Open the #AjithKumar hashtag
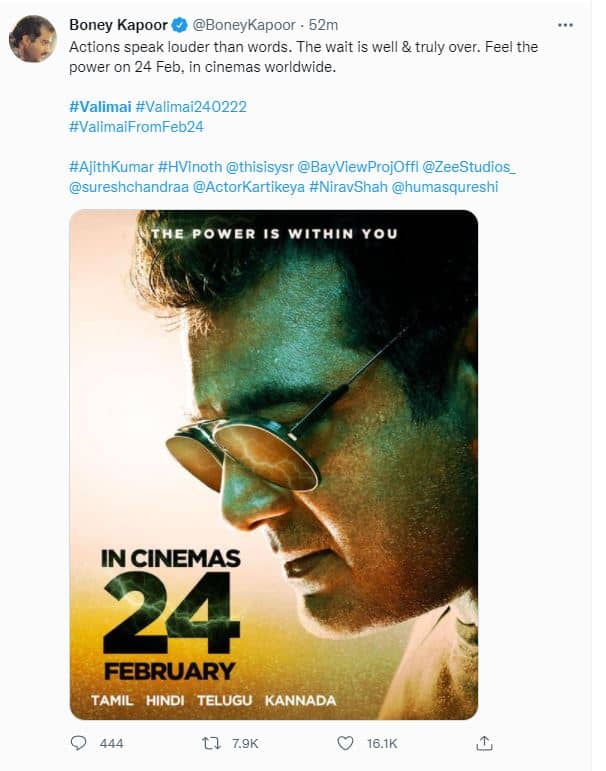The width and height of the screenshot is (606, 771). point(111,167)
